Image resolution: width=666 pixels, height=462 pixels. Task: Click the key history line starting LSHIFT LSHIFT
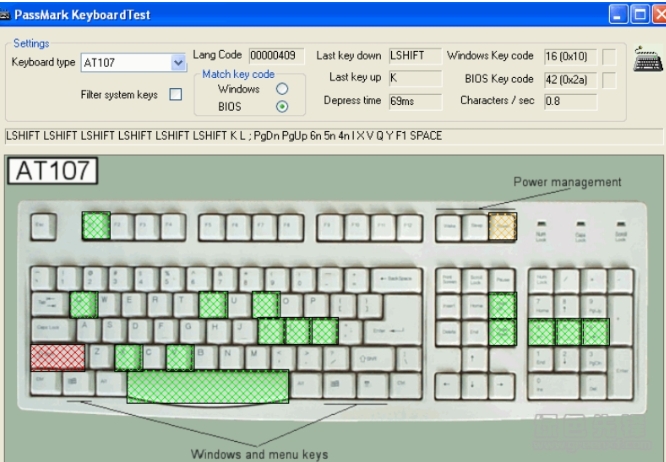(333, 136)
